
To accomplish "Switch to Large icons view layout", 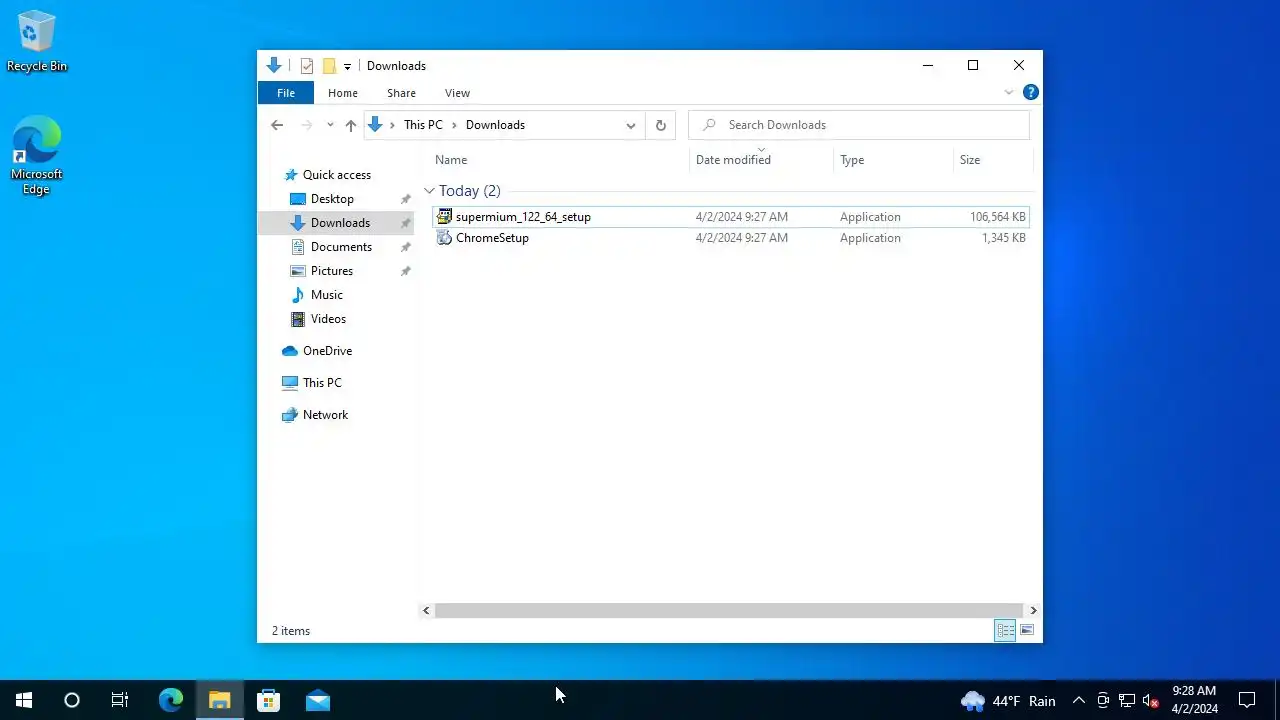I will pyautogui.click(x=1027, y=630).
